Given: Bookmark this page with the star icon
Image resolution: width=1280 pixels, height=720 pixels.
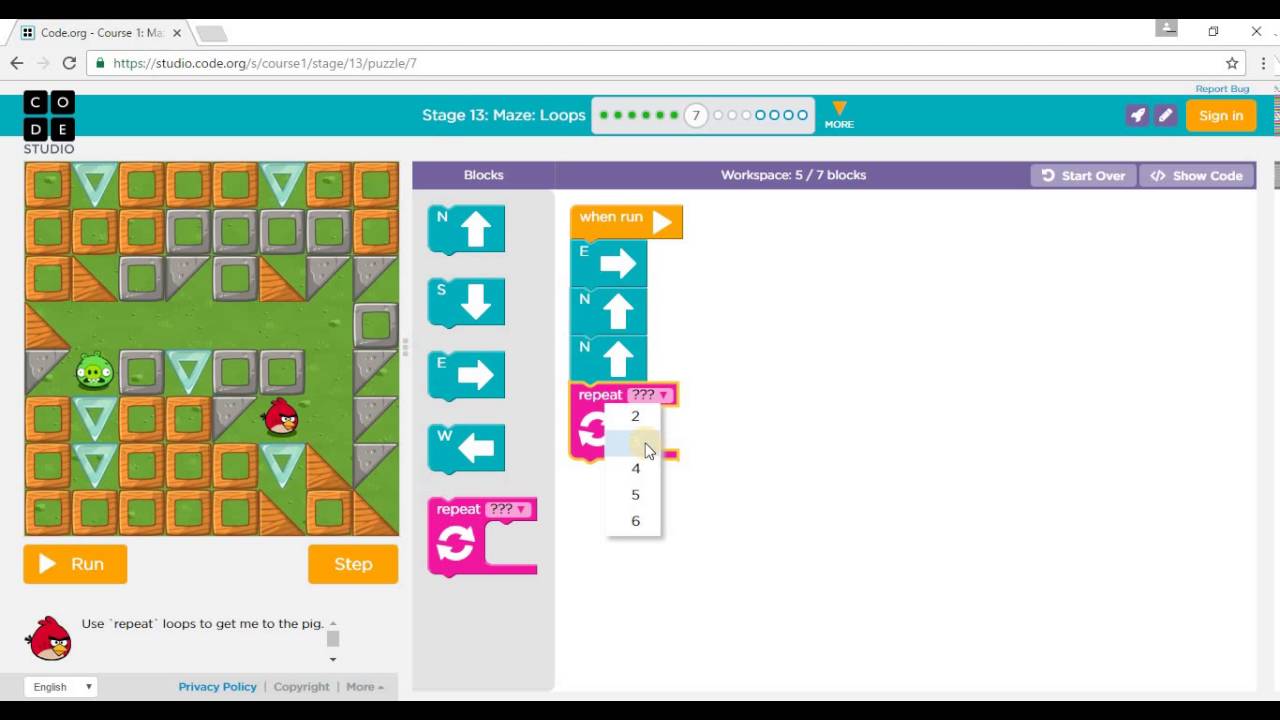Looking at the screenshot, I should click(x=1232, y=63).
